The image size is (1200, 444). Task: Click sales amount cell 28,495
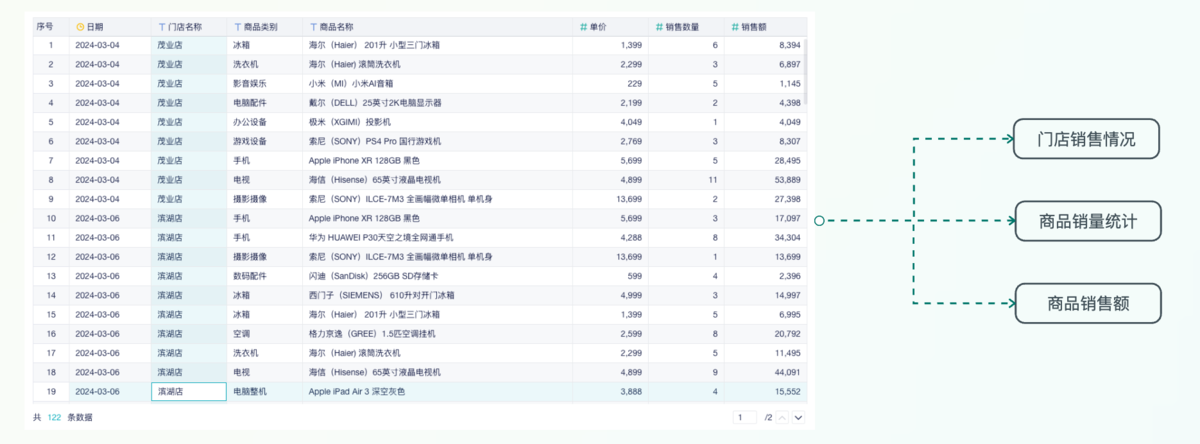pyautogui.click(x=765, y=161)
